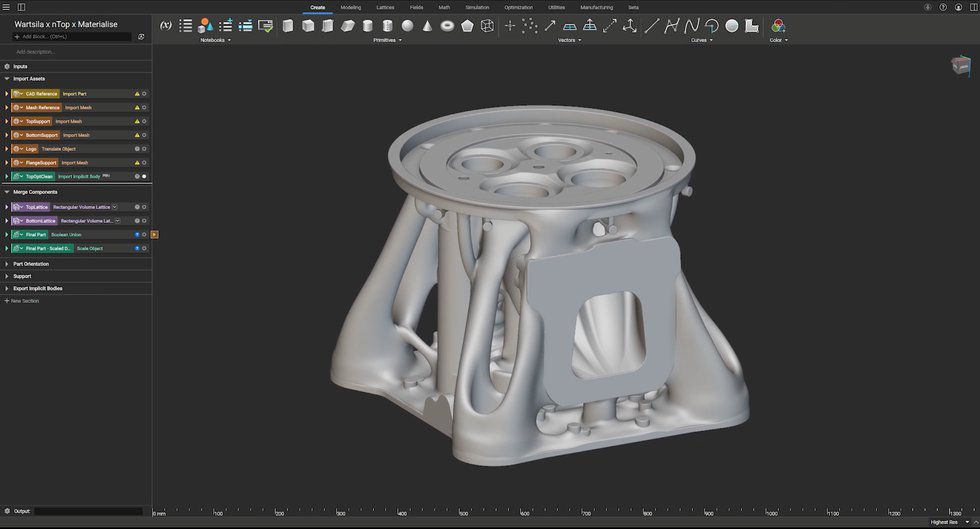The image size is (980, 529).
Task: Click the Cone primitive icon
Action: (427, 26)
